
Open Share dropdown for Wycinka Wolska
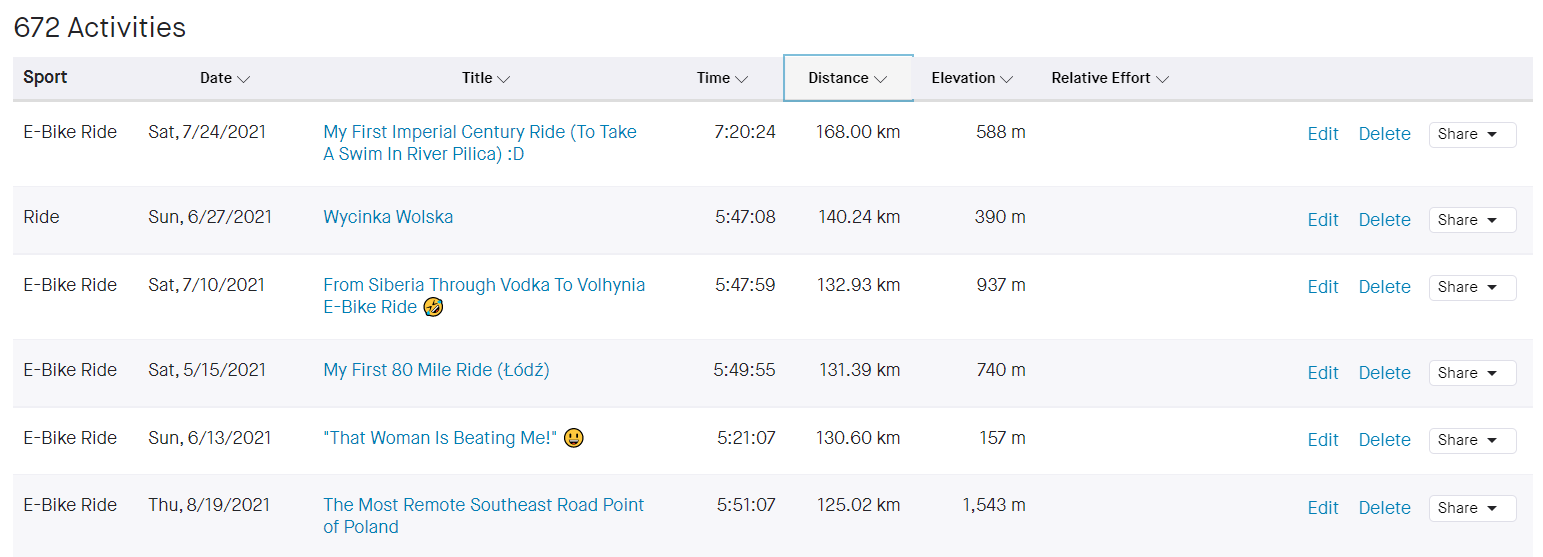click(1471, 220)
